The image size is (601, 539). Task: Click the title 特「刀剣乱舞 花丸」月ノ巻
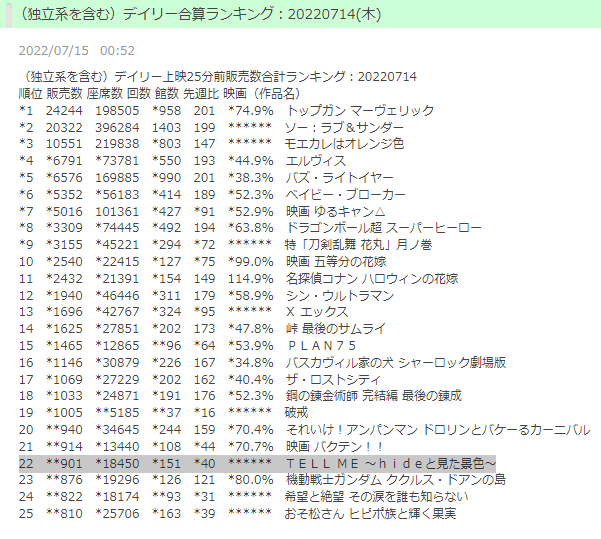pyautogui.click(x=358, y=245)
